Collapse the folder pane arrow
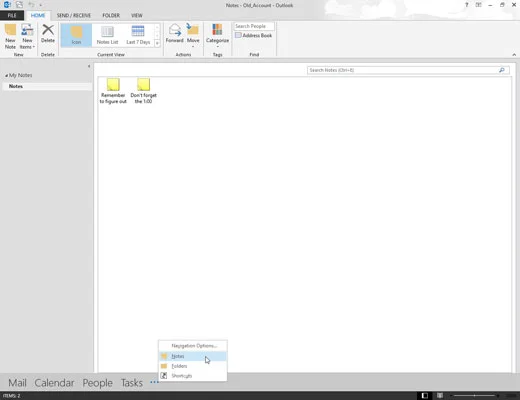Screen dimensions: 520x400 (x=89, y=66)
